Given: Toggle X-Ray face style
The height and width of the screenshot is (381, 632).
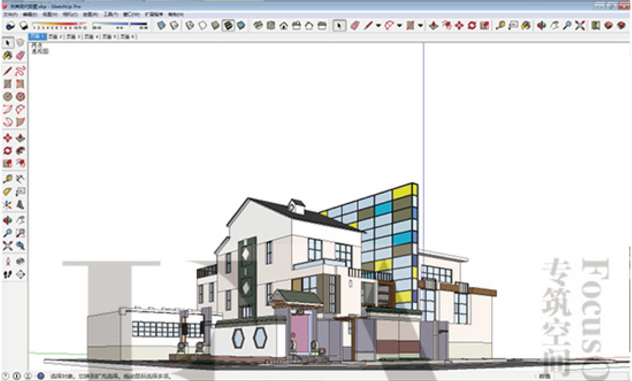Looking at the screenshot, I should click(x=161, y=26).
